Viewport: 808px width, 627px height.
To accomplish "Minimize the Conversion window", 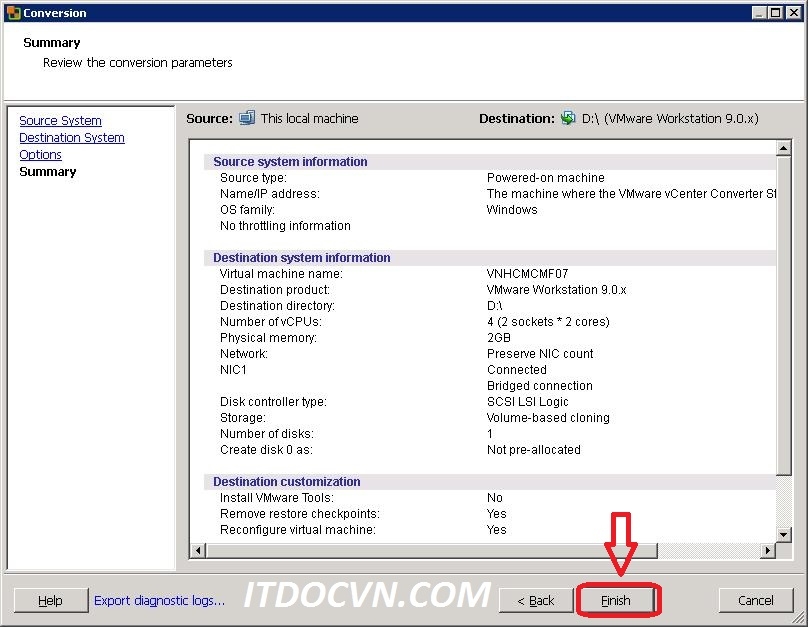I will [760, 13].
